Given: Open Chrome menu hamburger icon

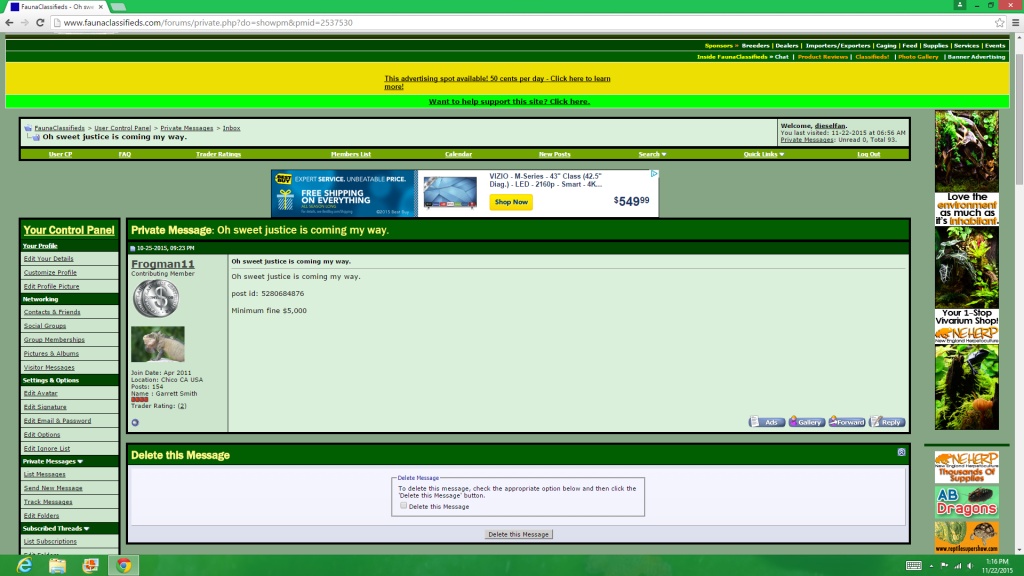Looking at the screenshot, I should pyautogui.click(x=1016, y=22).
